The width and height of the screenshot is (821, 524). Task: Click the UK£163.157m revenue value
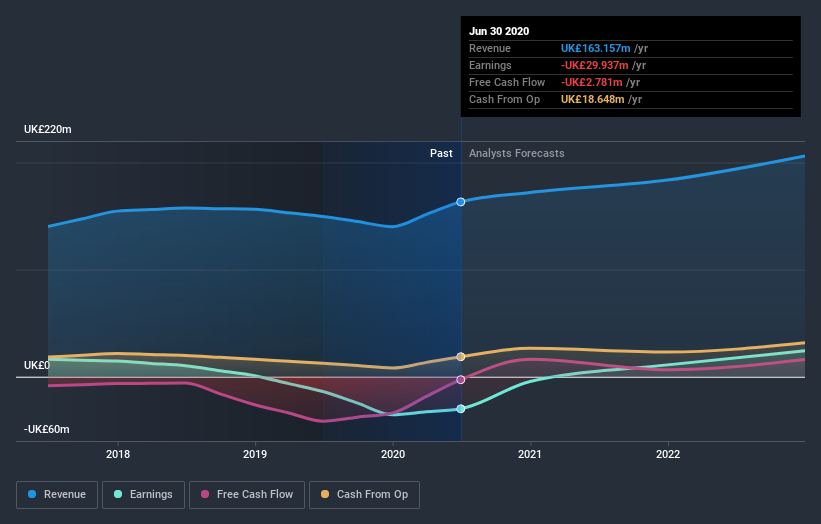pyautogui.click(x=596, y=49)
